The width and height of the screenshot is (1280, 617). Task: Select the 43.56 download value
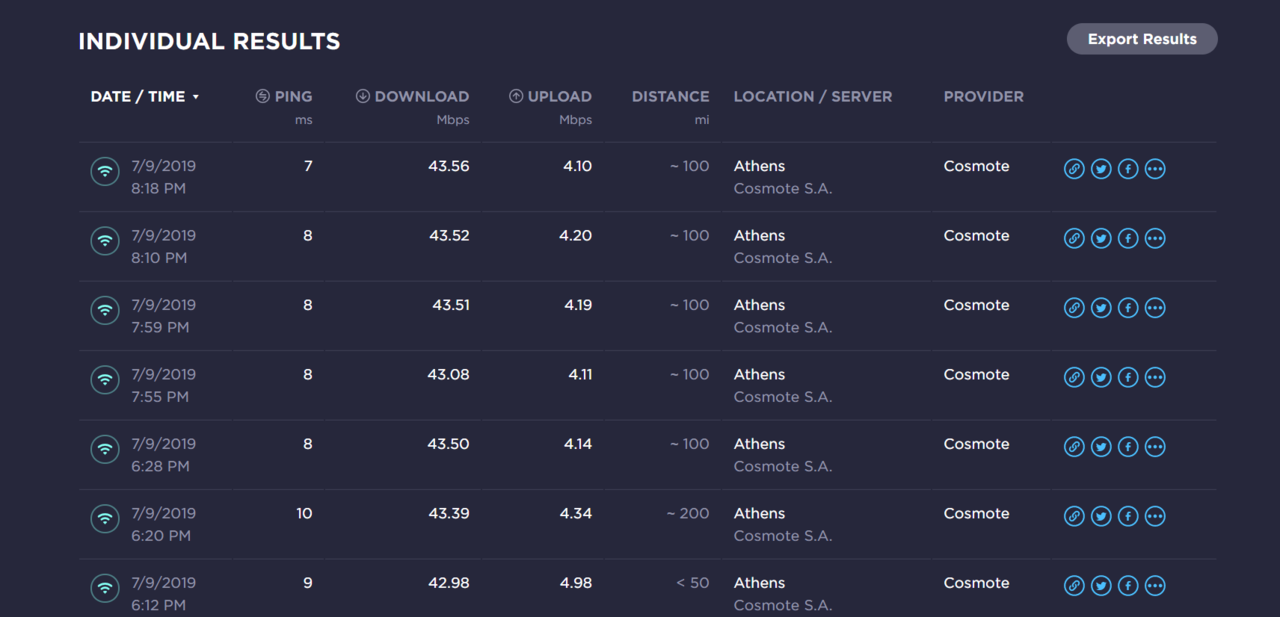pos(449,166)
